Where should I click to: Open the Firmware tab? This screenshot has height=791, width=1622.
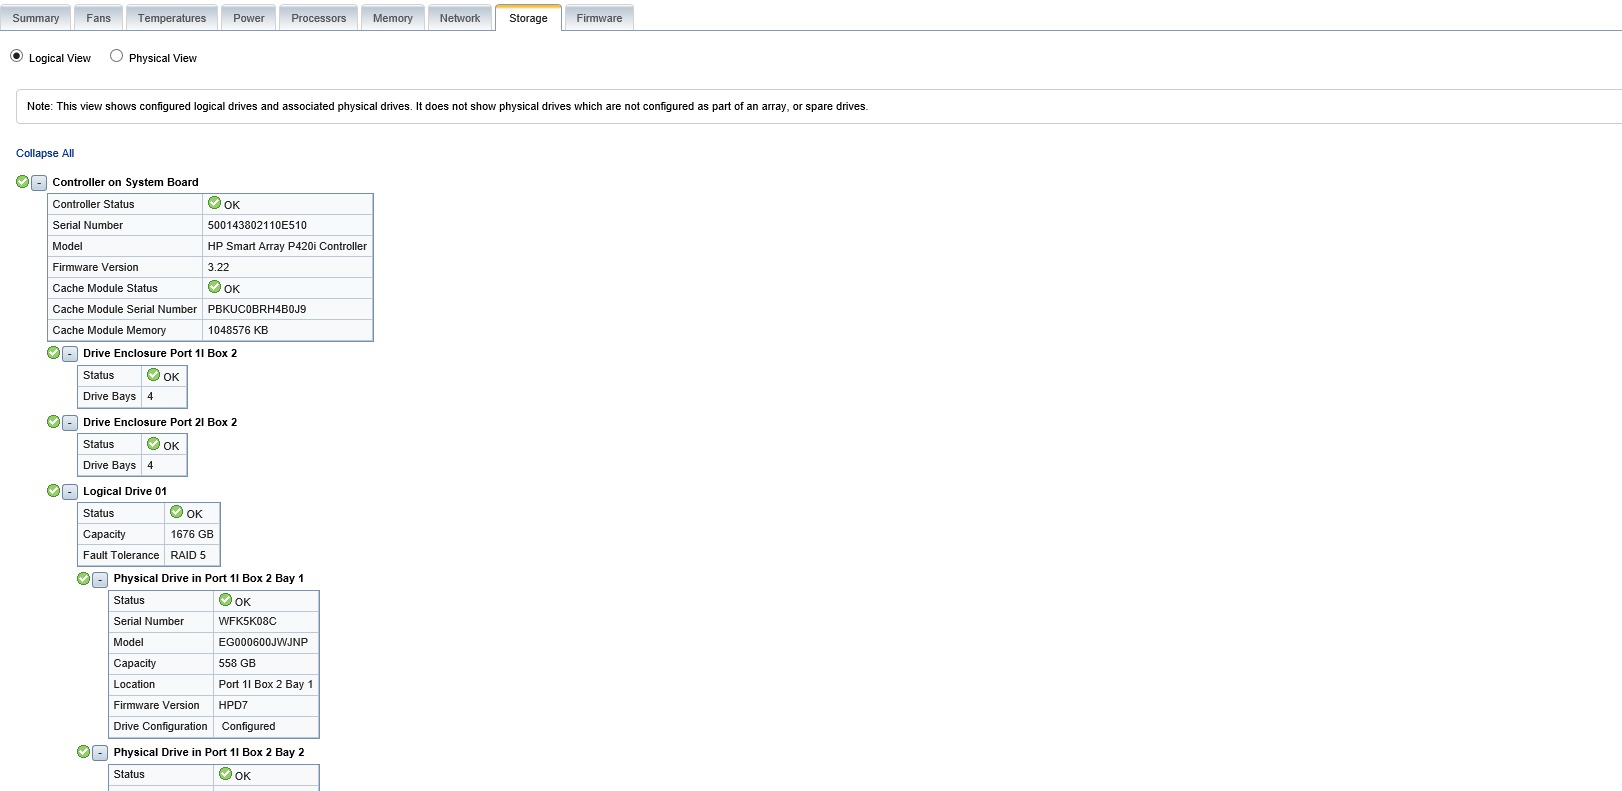(x=599, y=18)
